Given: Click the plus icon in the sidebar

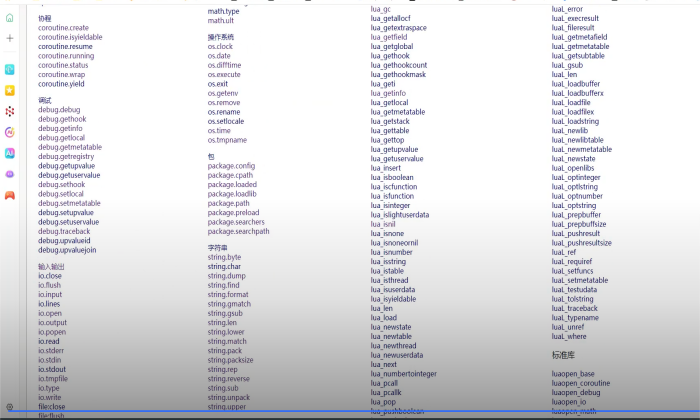Looking at the screenshot, I should (9, 38).
